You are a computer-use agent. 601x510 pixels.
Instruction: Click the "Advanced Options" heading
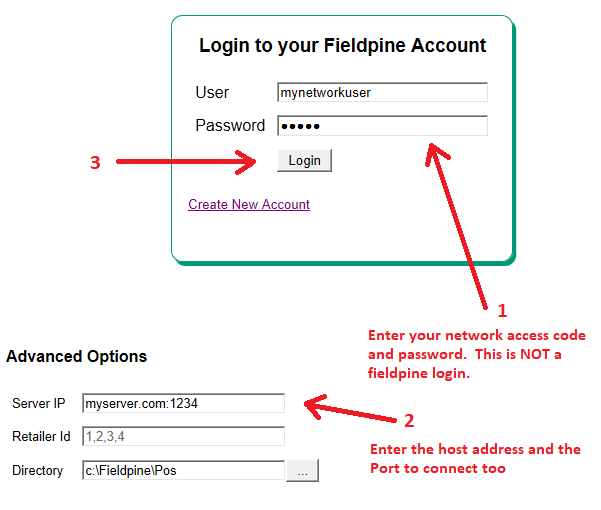(76, 357)
